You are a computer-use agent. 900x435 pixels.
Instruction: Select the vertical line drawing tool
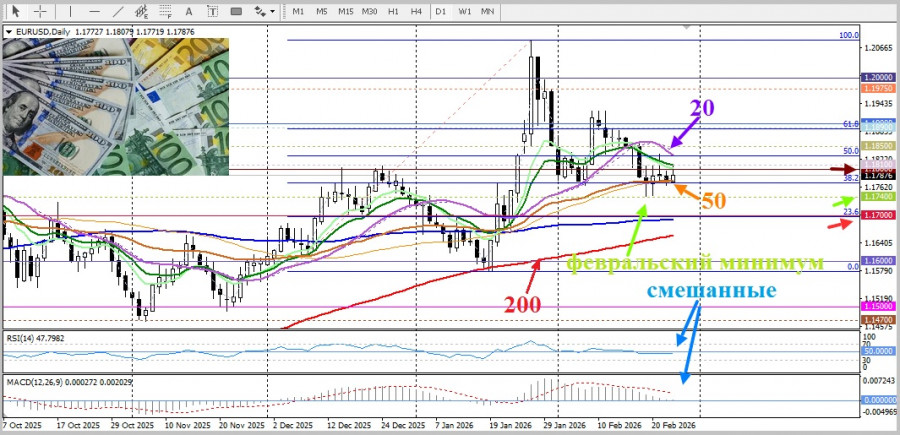71,11
